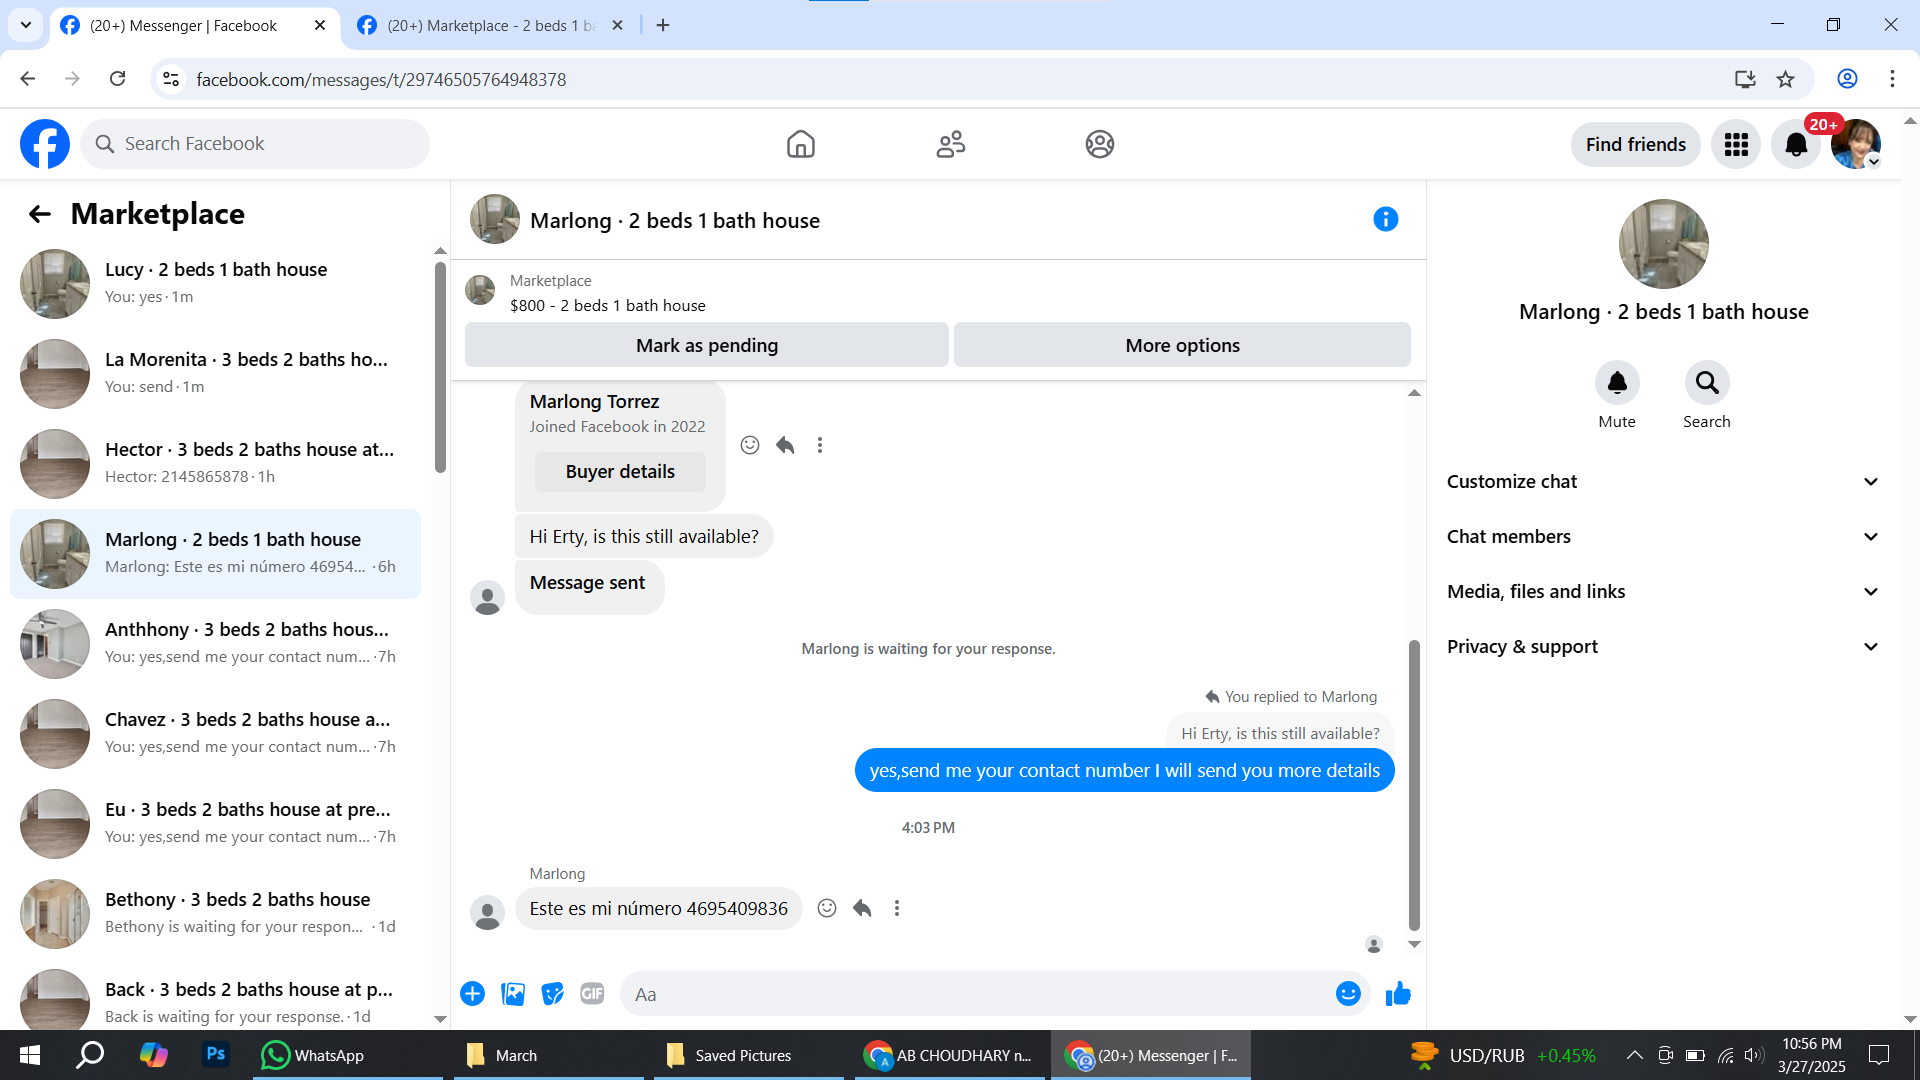Viewport: 1920px width, 1080px height.
Task: Click Marlong listing thumbnail in right panel
Action: pyautogui.click(x=1663, y=244)
